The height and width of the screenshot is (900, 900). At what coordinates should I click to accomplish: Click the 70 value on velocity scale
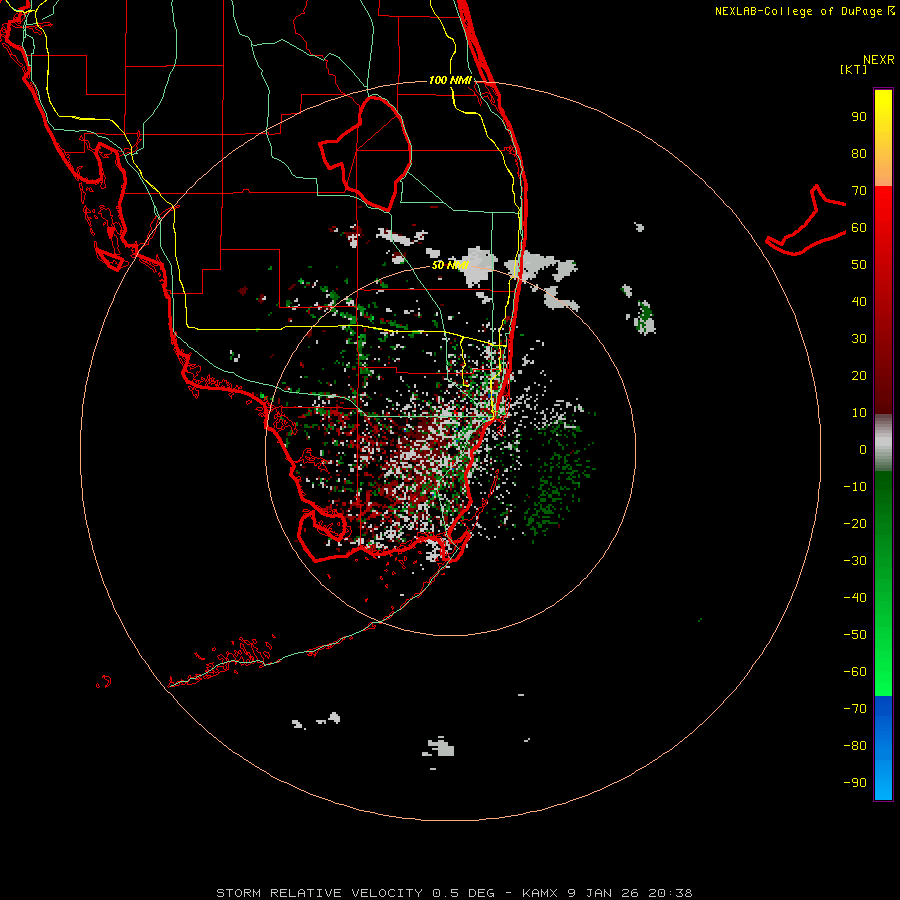859,191
